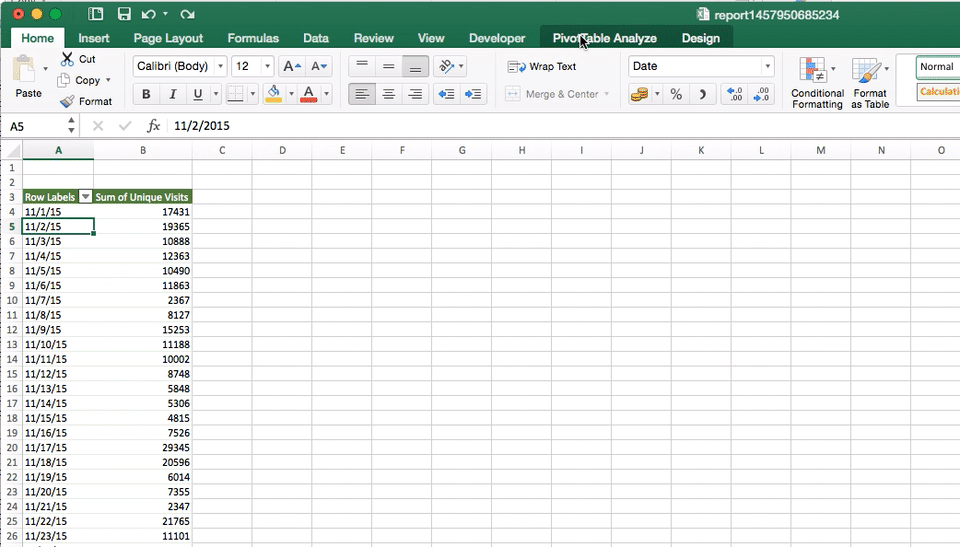This screenshot has width=960, height=547.
Task: Apply percent style formatting
Action: pyautogui.click(x=676, y=94)
